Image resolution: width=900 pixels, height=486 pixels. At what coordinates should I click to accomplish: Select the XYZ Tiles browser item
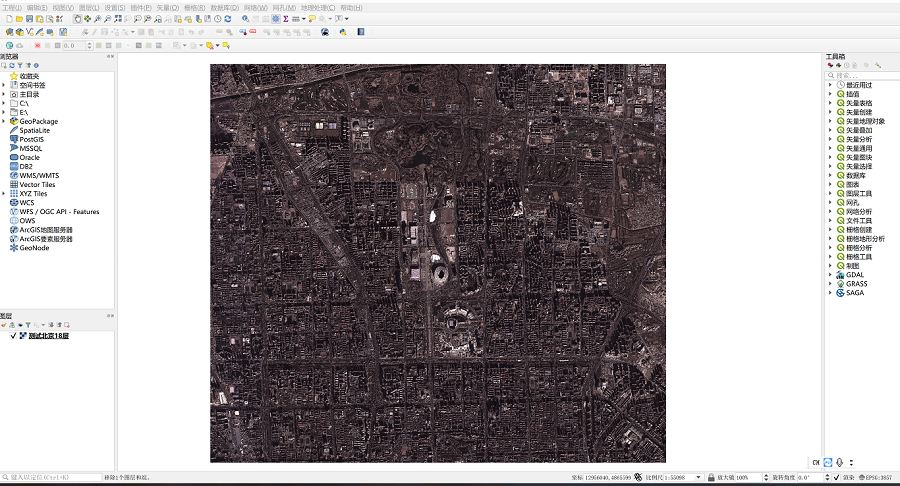[x=33, y=194]
